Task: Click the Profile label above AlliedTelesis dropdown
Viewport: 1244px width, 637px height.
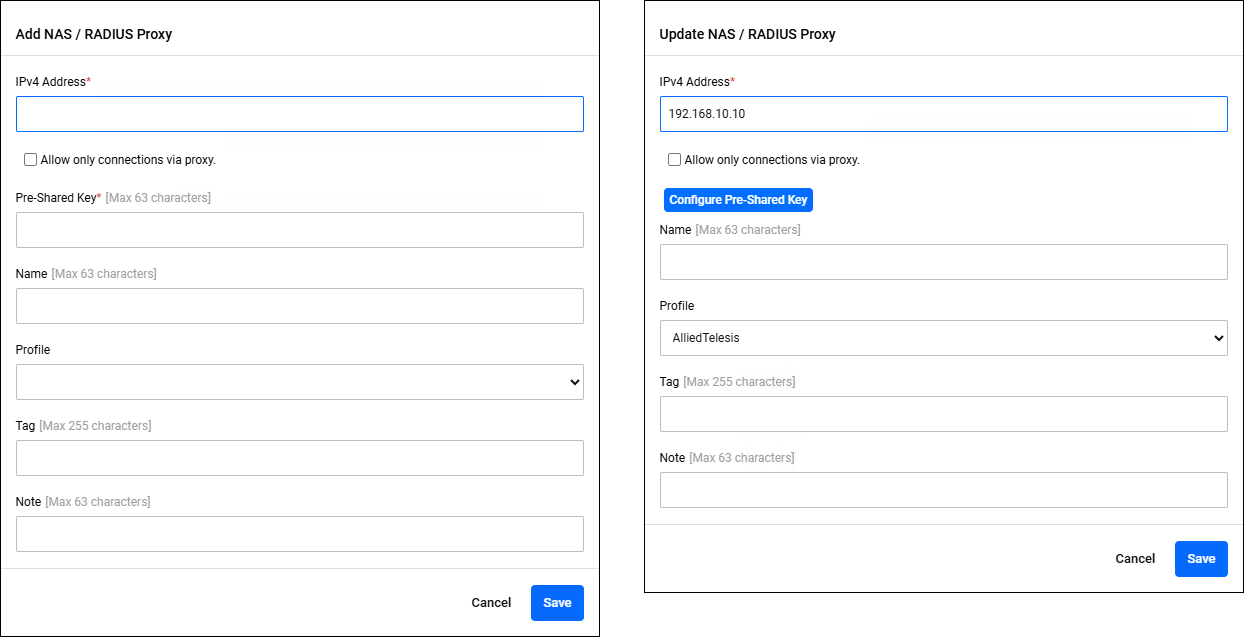Action: (x=677, y=306)
